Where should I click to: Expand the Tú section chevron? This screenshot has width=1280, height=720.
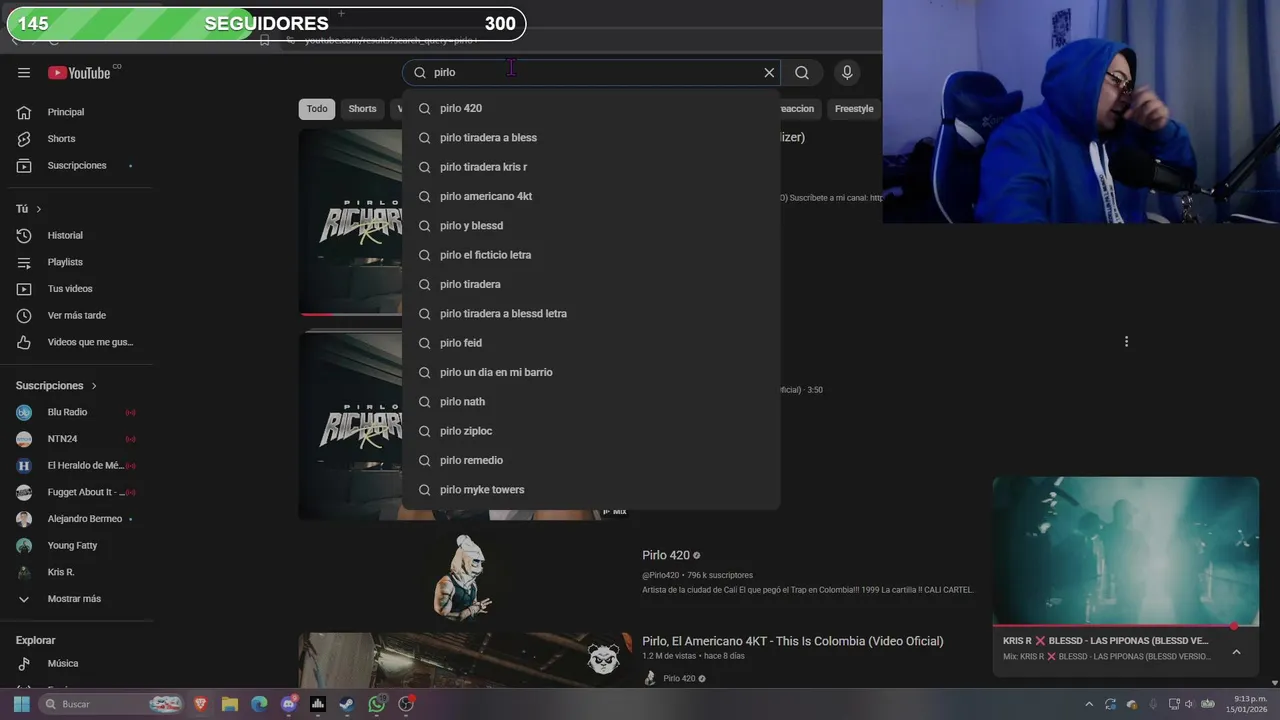click(x=39, y=209)
